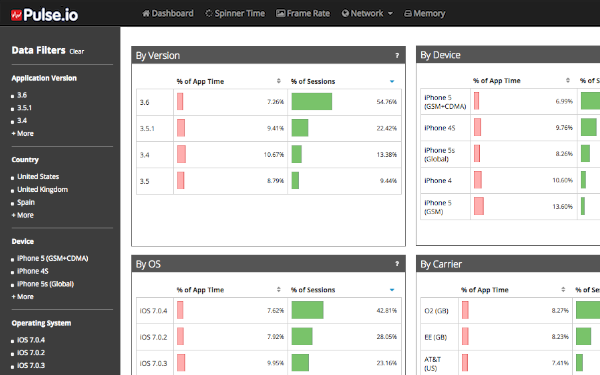
Task: Toggle the 3.6 application version filter
Action: click(x=22, y=95)
